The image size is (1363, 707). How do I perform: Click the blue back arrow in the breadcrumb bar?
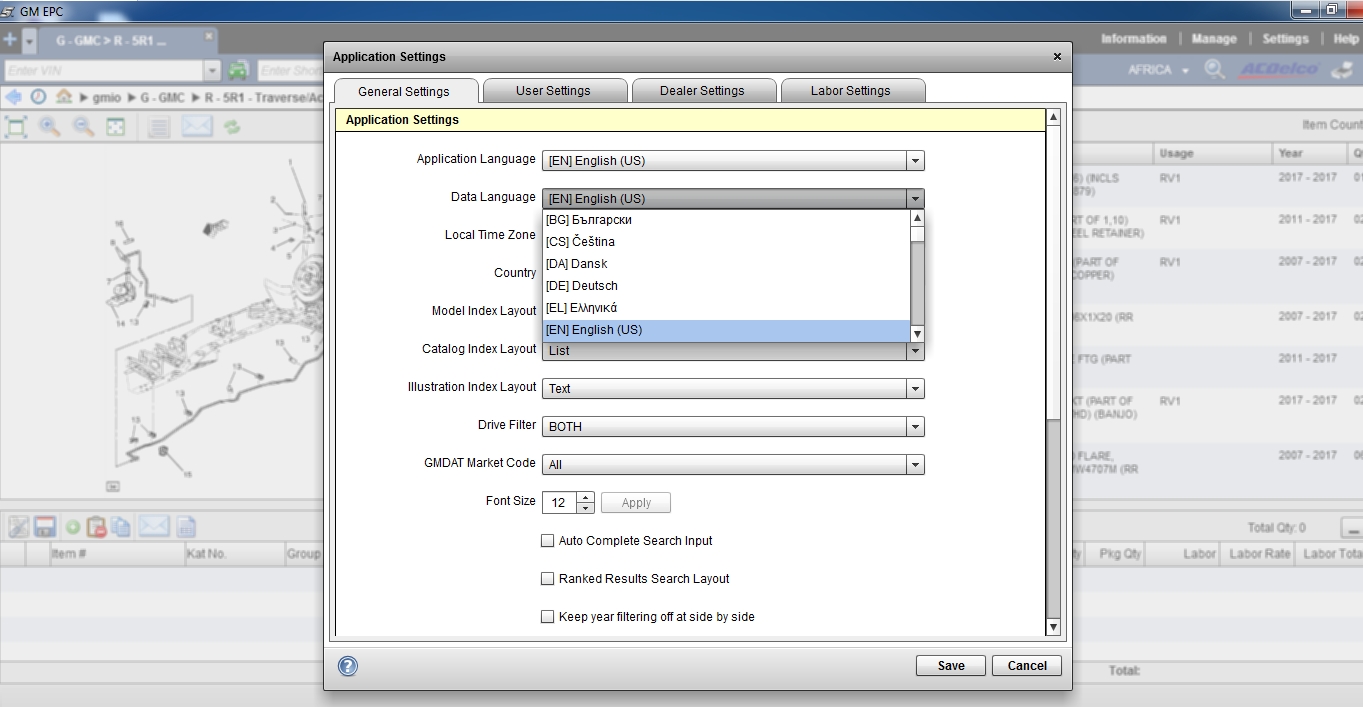(13, 97)
